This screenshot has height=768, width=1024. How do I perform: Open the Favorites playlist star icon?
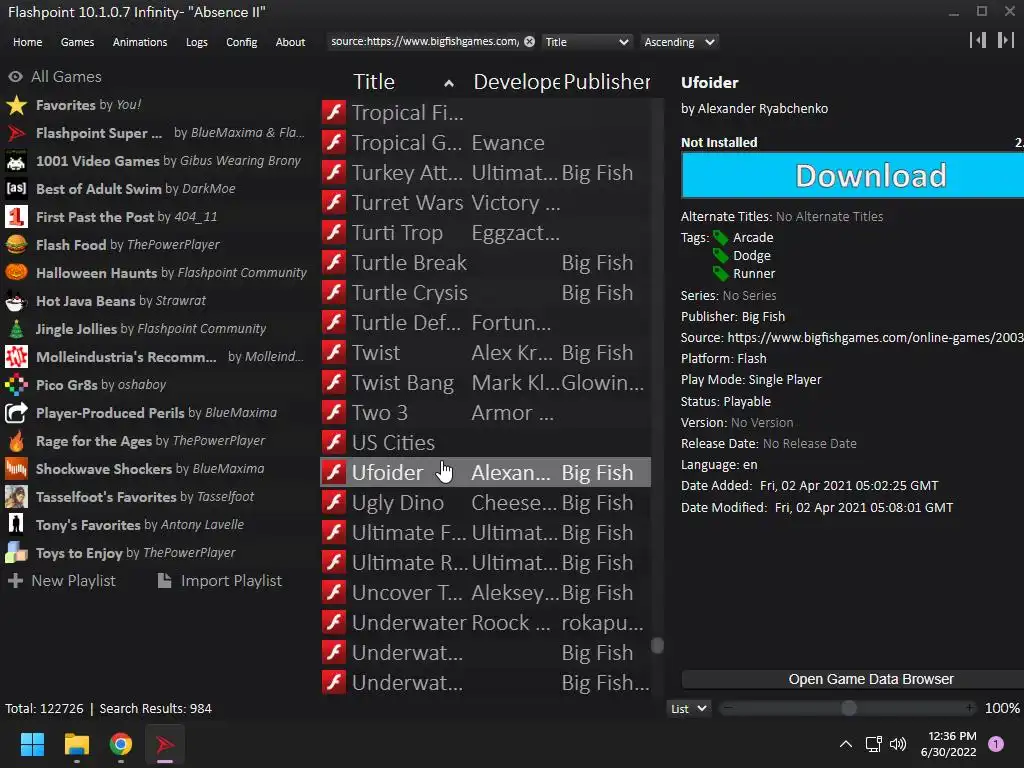[x=16, y=105]
